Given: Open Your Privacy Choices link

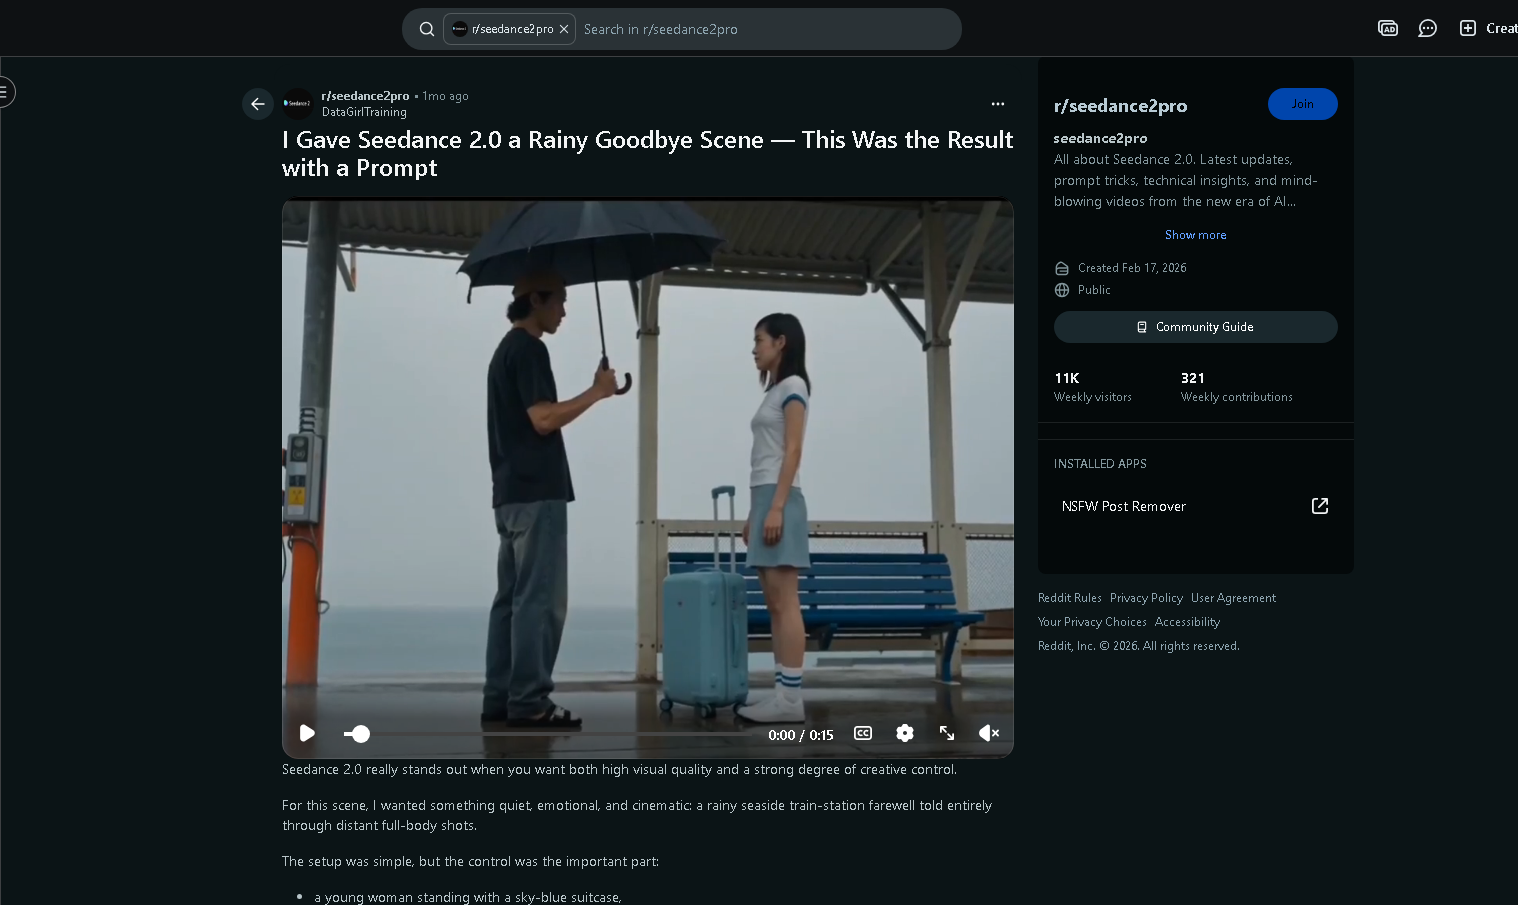Looking at the screenshot, I should pyautogui.click(x=1092, y=622).
